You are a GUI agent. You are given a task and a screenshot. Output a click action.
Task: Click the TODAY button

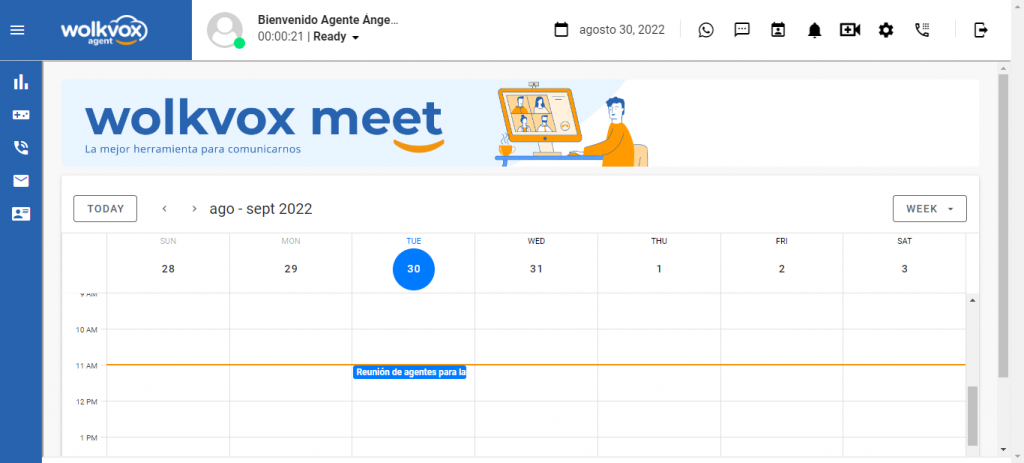pyautogui.click(x=105, y=209)
